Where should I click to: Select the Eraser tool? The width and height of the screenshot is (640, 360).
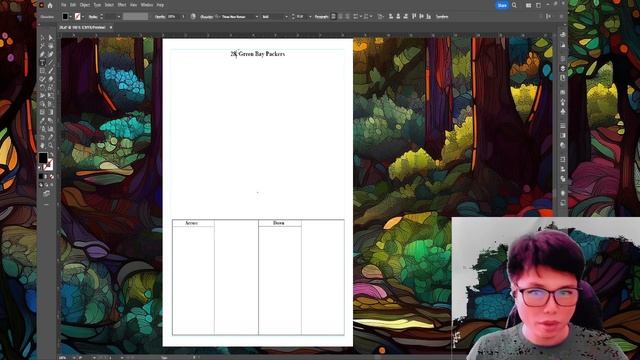51,79
